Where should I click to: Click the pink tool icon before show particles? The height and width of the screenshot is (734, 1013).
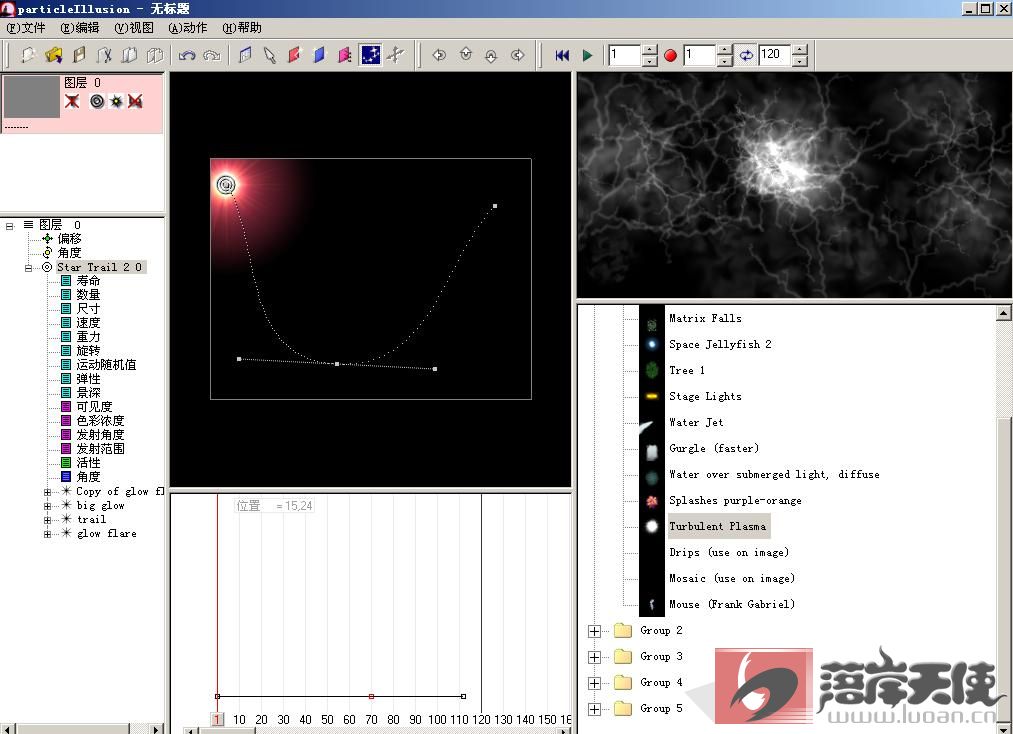(x=344, y=56)
